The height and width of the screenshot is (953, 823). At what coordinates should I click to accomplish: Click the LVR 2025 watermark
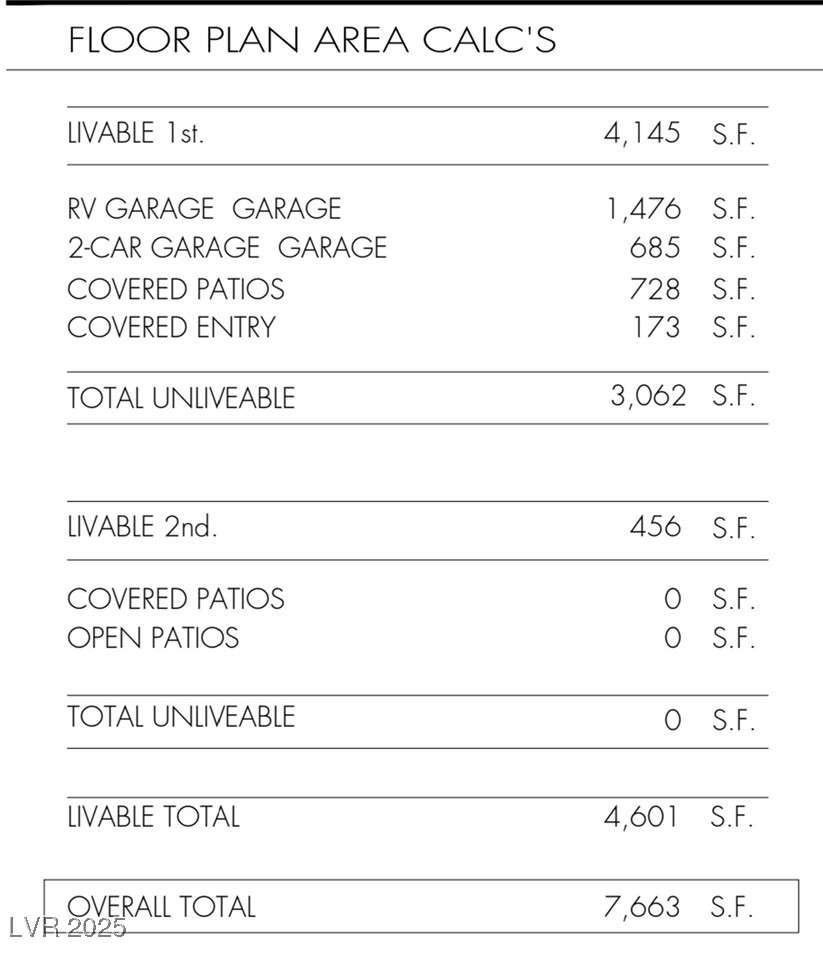(68, 928)
